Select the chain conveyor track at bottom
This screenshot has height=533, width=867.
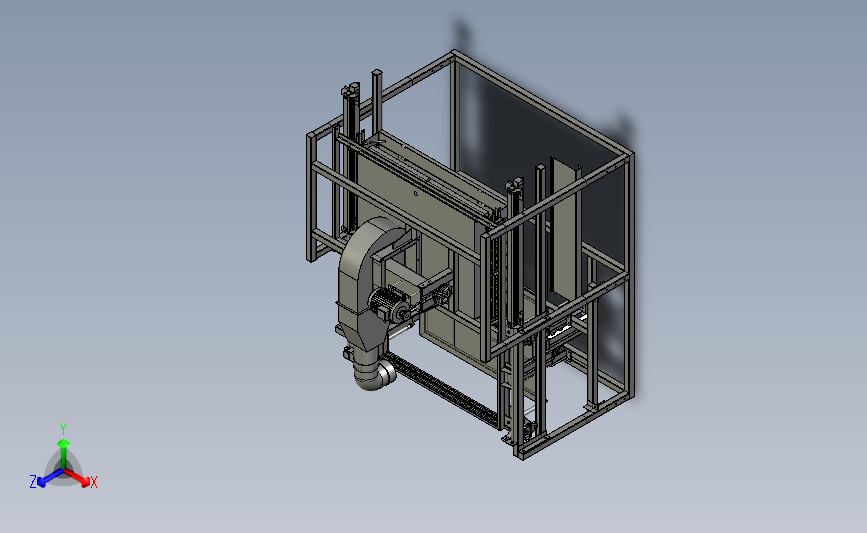444,390
